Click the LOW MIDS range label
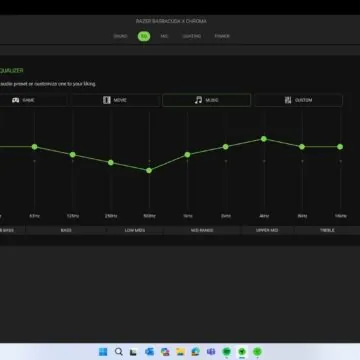 pyautogui.click(x=135, y=230)
